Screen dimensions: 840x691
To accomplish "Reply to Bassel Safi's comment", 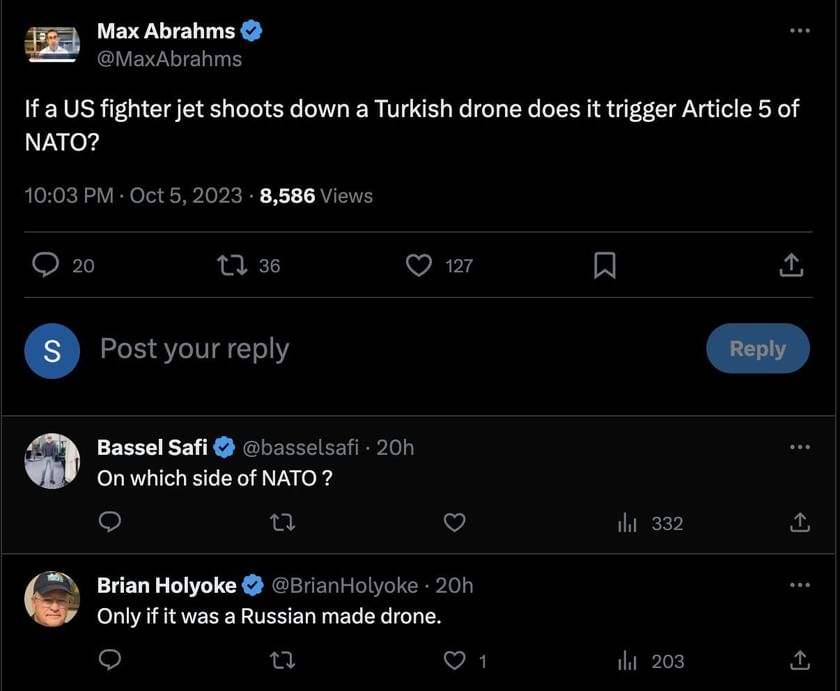I will point(111,523).
